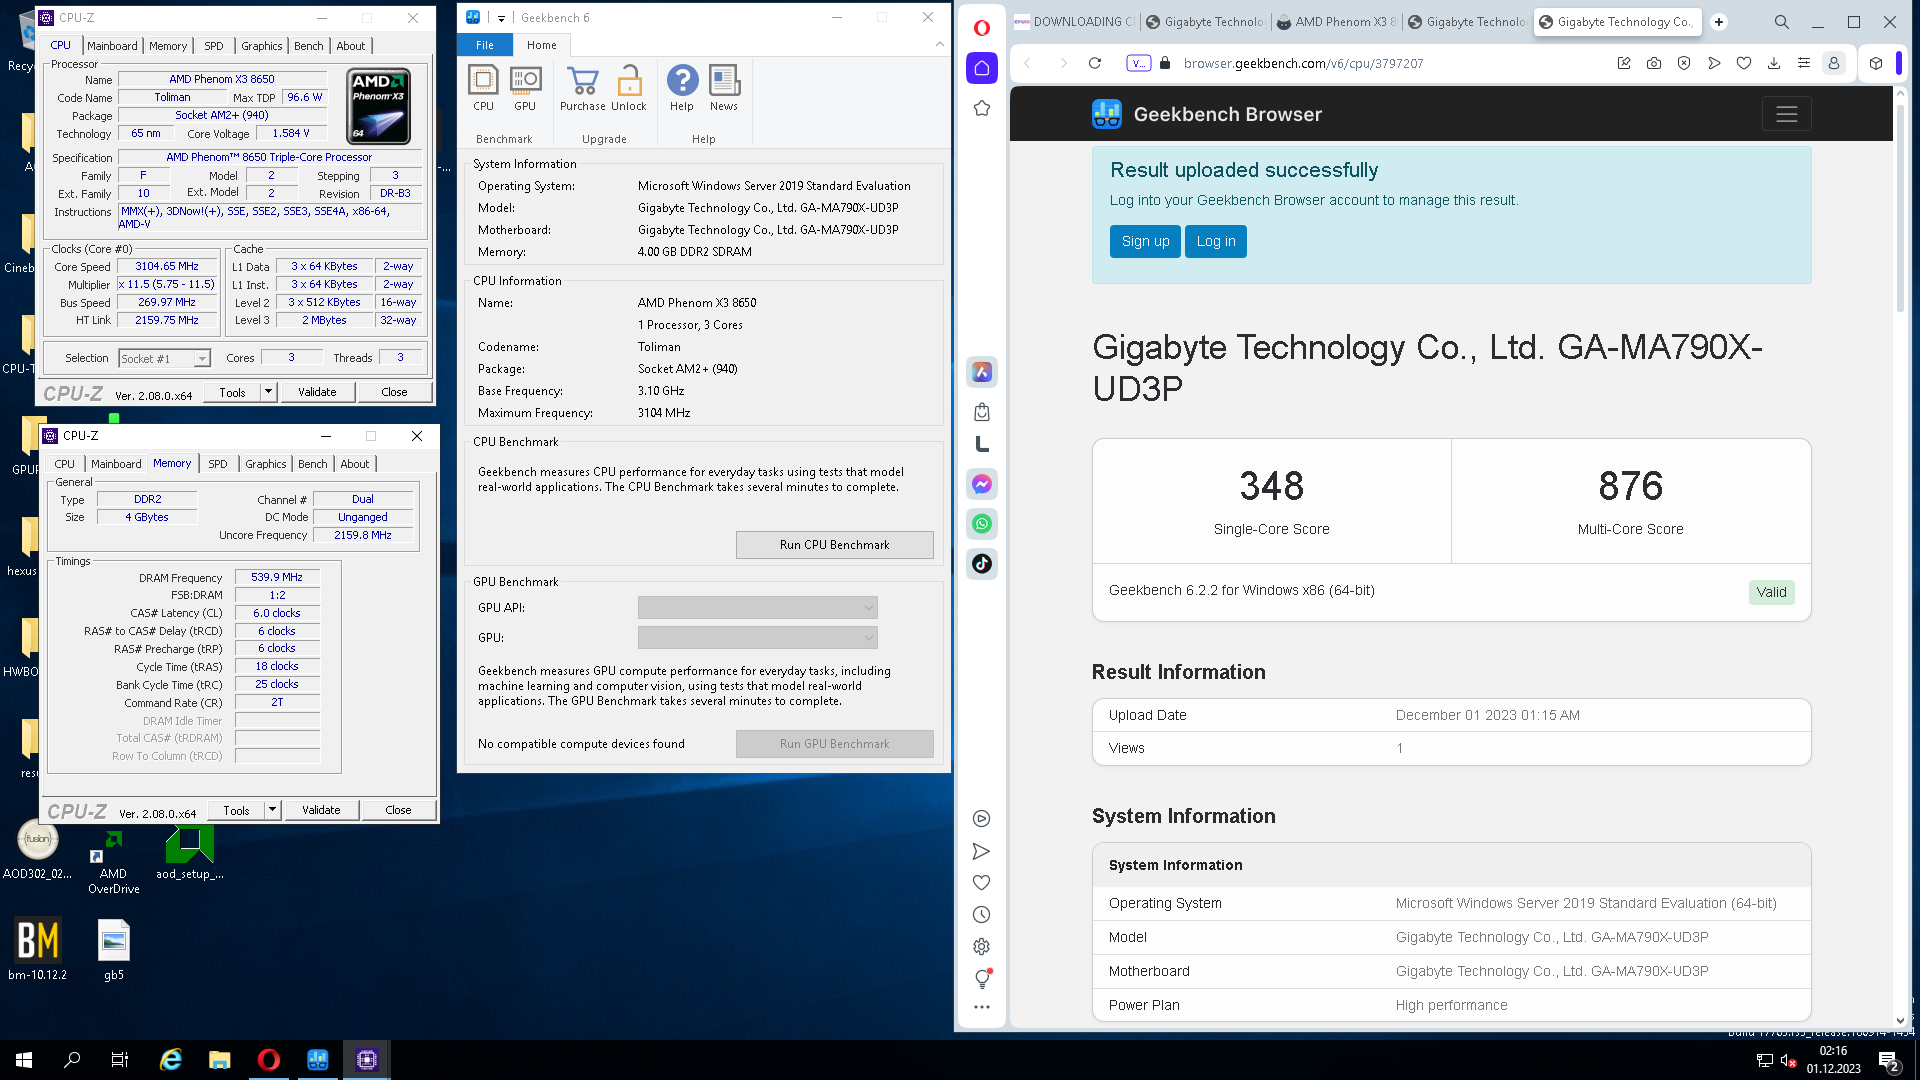The height and width of the screenshot is (1080, 1920).
Task: Expand Tools dropdown arrow in top CPU-Z
Action: tap(268, 392)
